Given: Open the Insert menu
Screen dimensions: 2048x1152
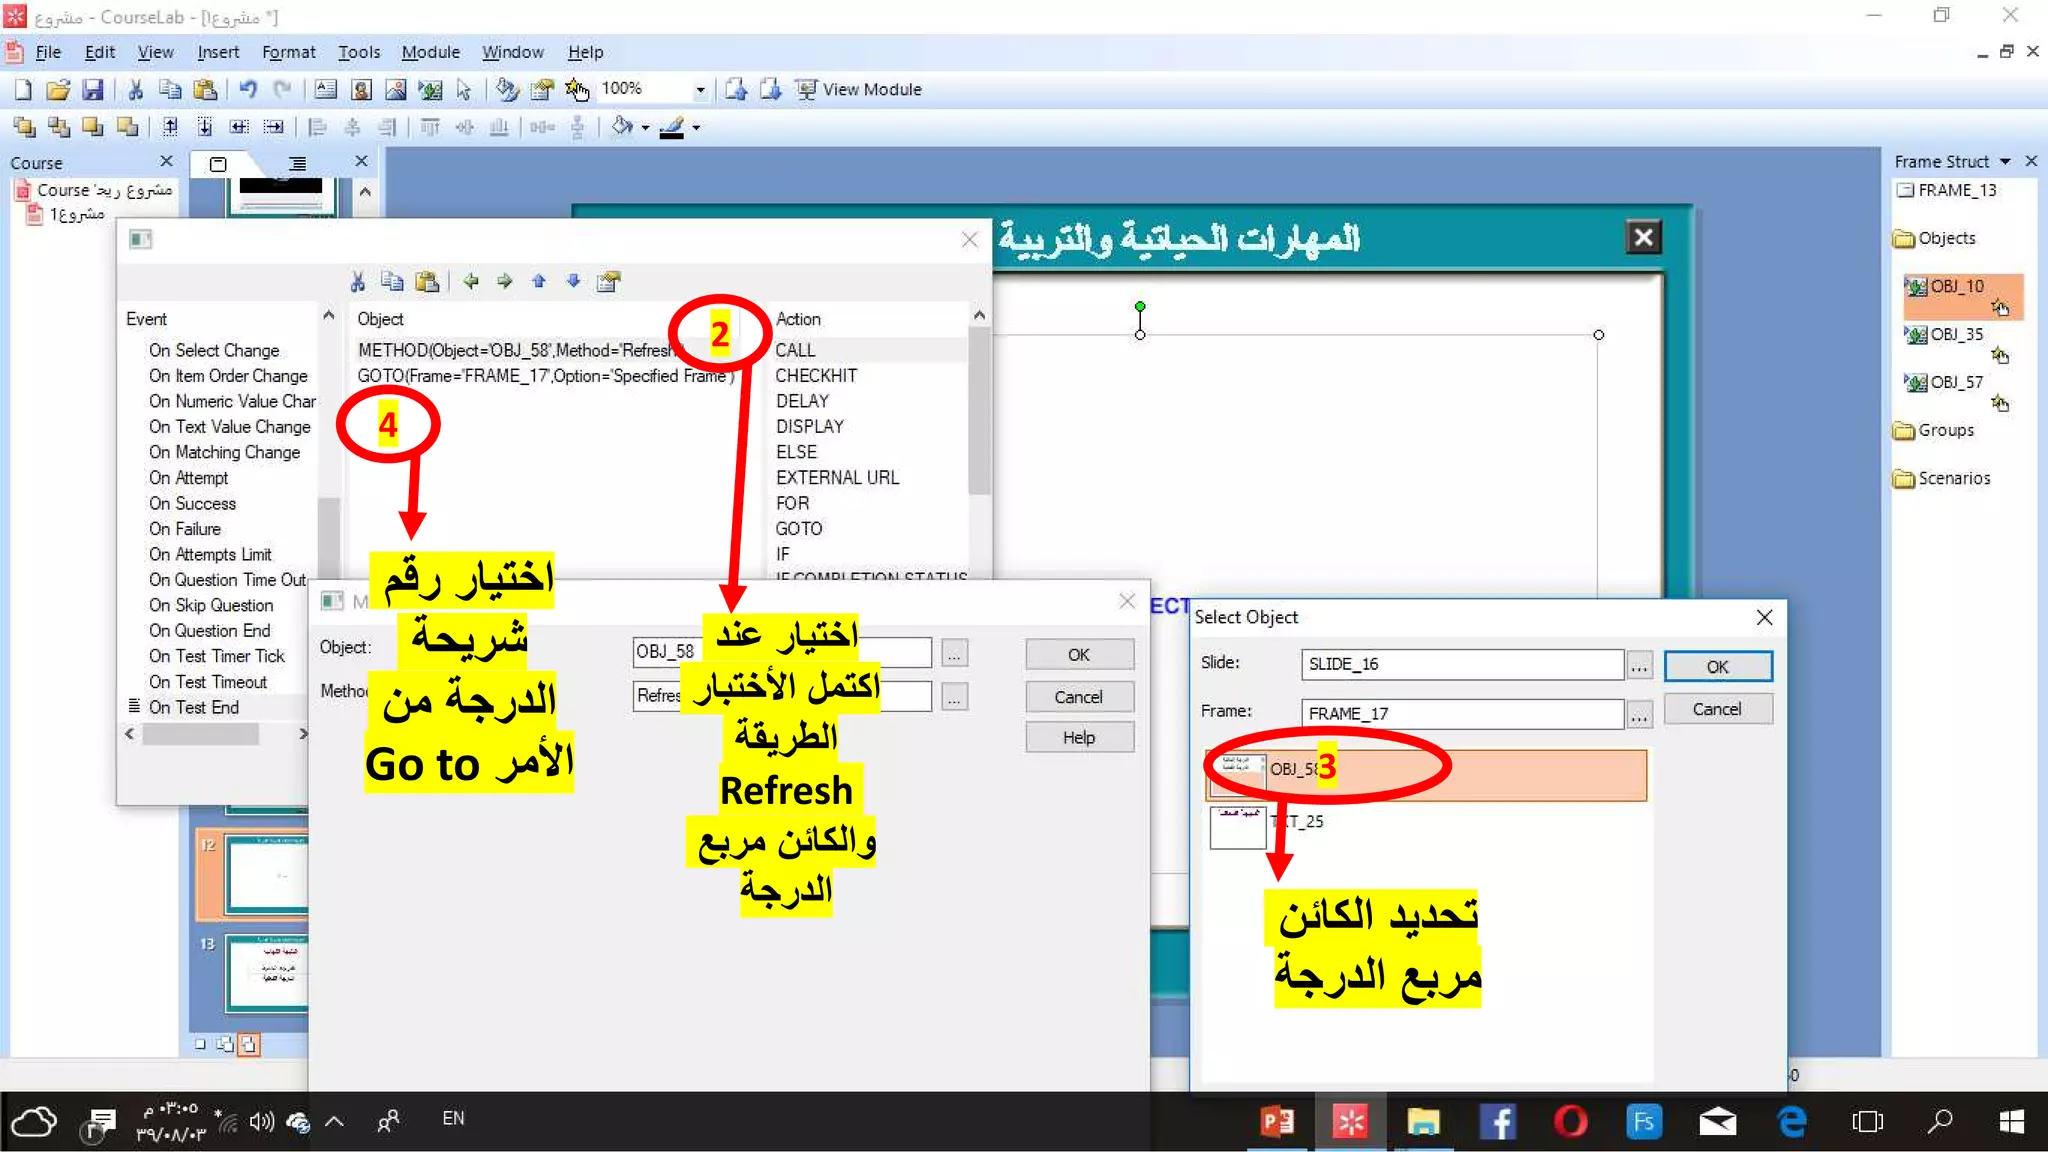Looking at the screenshot, I should click(218, 52).
